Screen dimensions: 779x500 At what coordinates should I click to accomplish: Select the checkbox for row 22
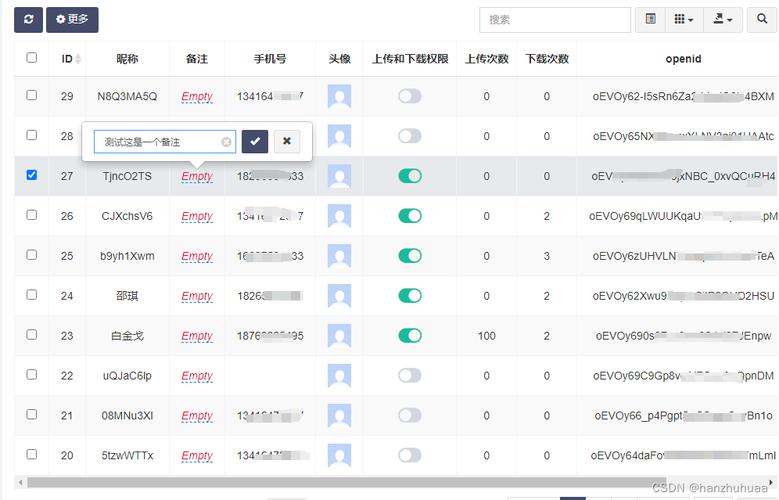31,374
